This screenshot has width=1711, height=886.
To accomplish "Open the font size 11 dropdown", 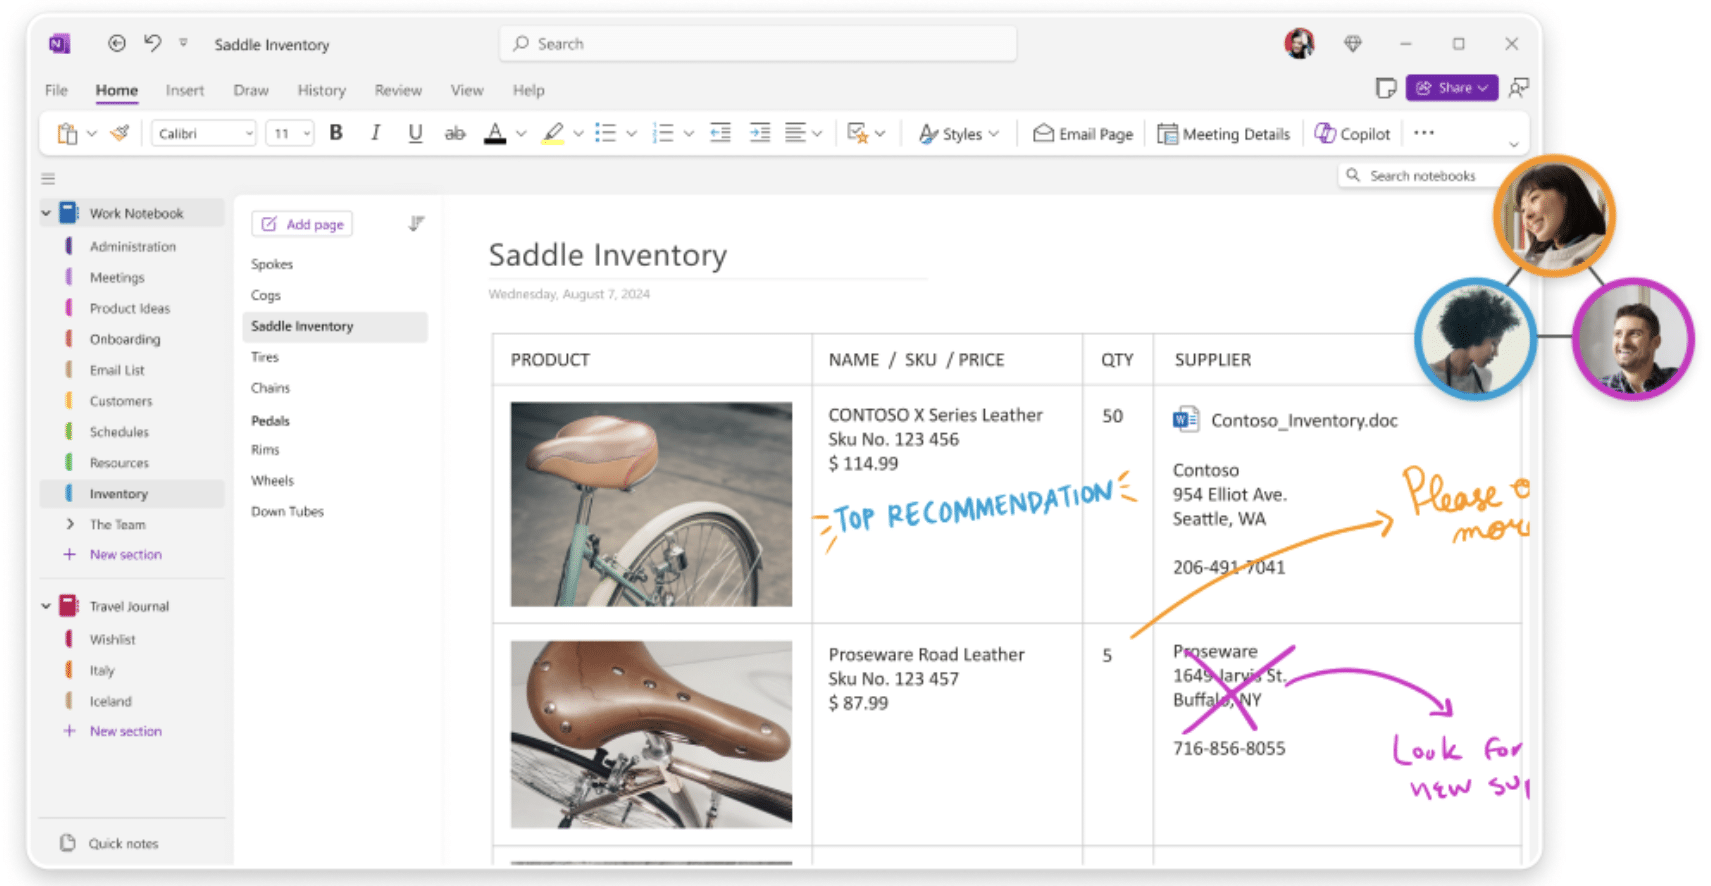I will (290, 133).
